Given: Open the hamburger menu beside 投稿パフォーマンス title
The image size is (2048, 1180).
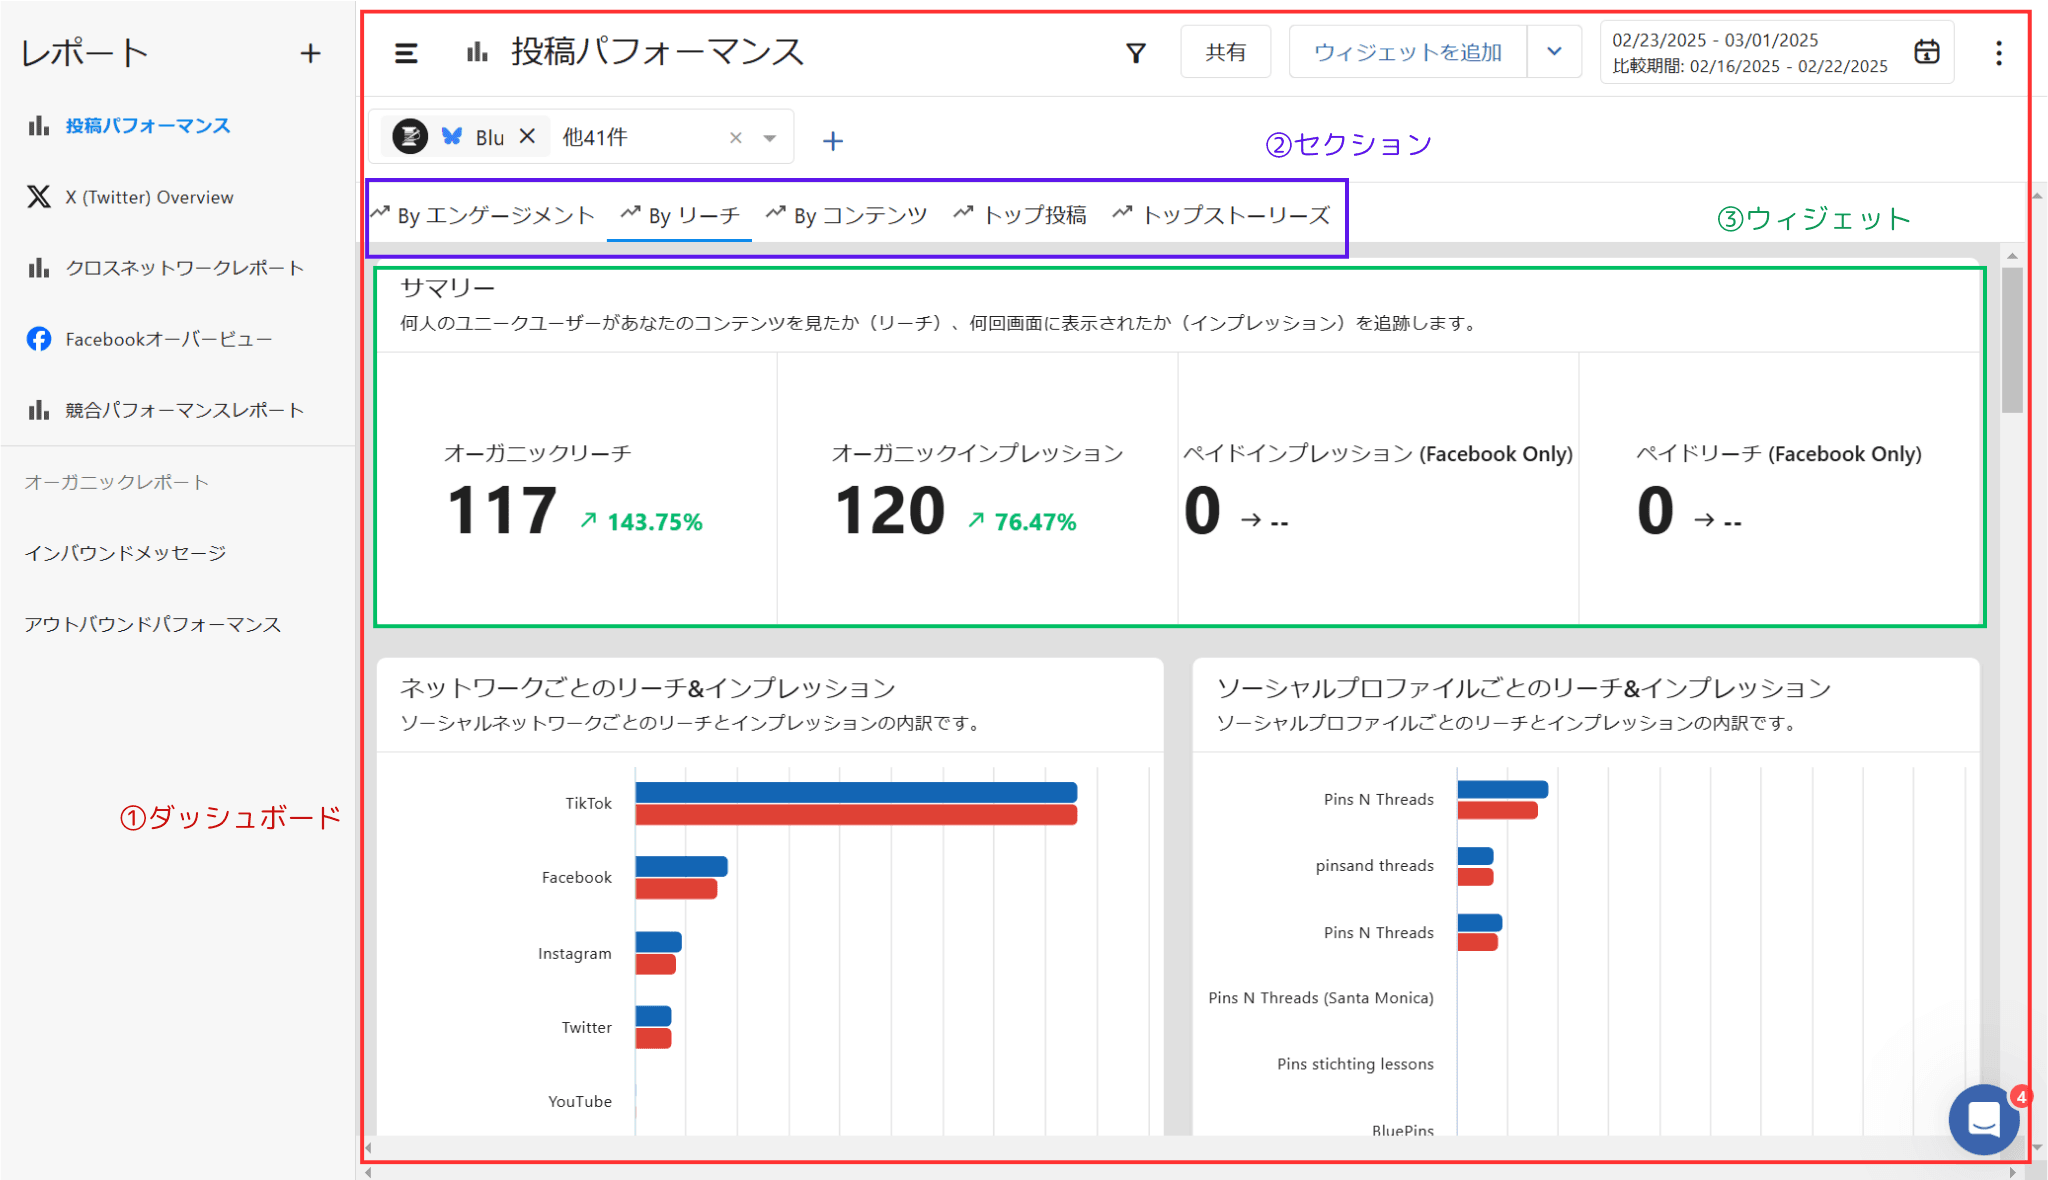Looking at the screenshot, I should [x=405, y=53].
